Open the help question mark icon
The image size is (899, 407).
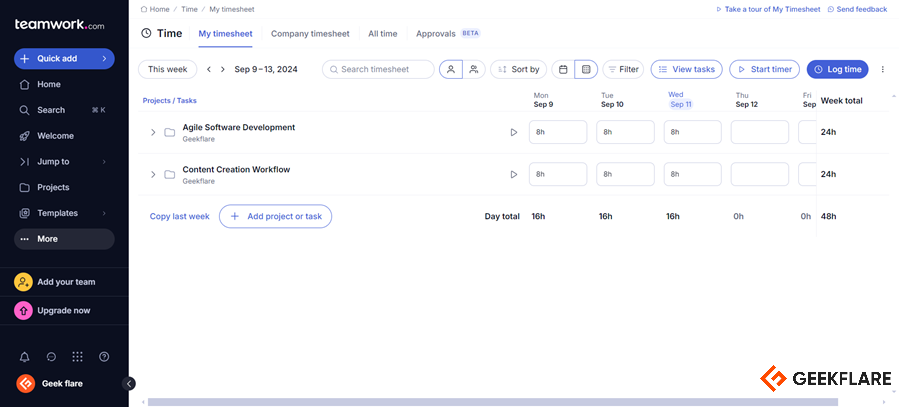[104, 357]
